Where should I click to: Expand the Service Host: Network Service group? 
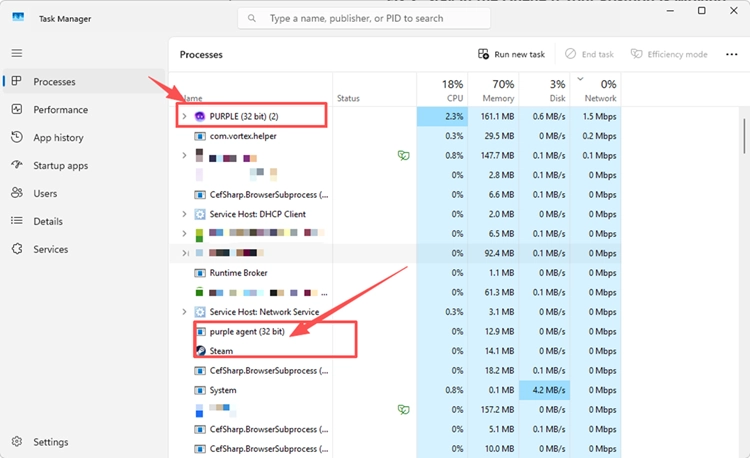pyautogui.click(x=184, y=312)
